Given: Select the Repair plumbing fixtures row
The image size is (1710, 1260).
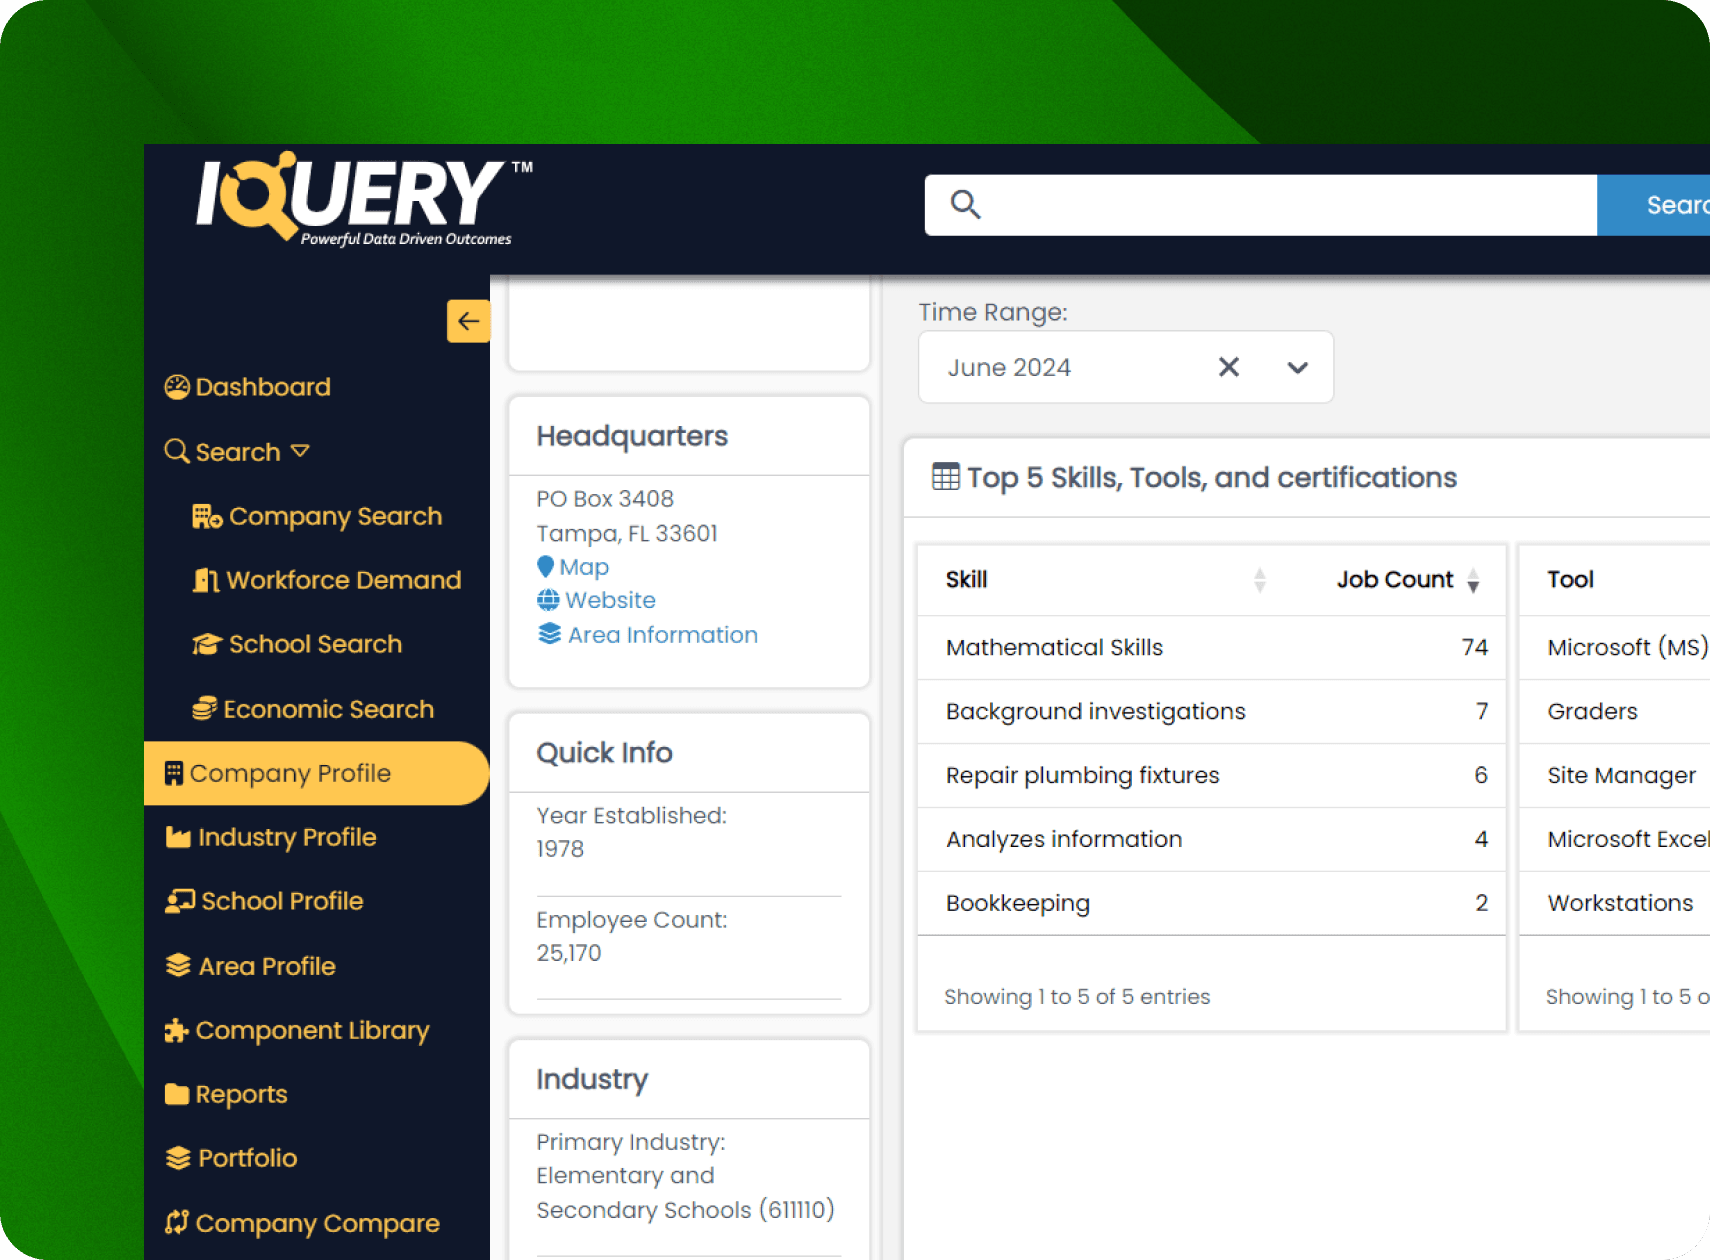Looking at the screenshot, I should click(x=1212, y=776).
